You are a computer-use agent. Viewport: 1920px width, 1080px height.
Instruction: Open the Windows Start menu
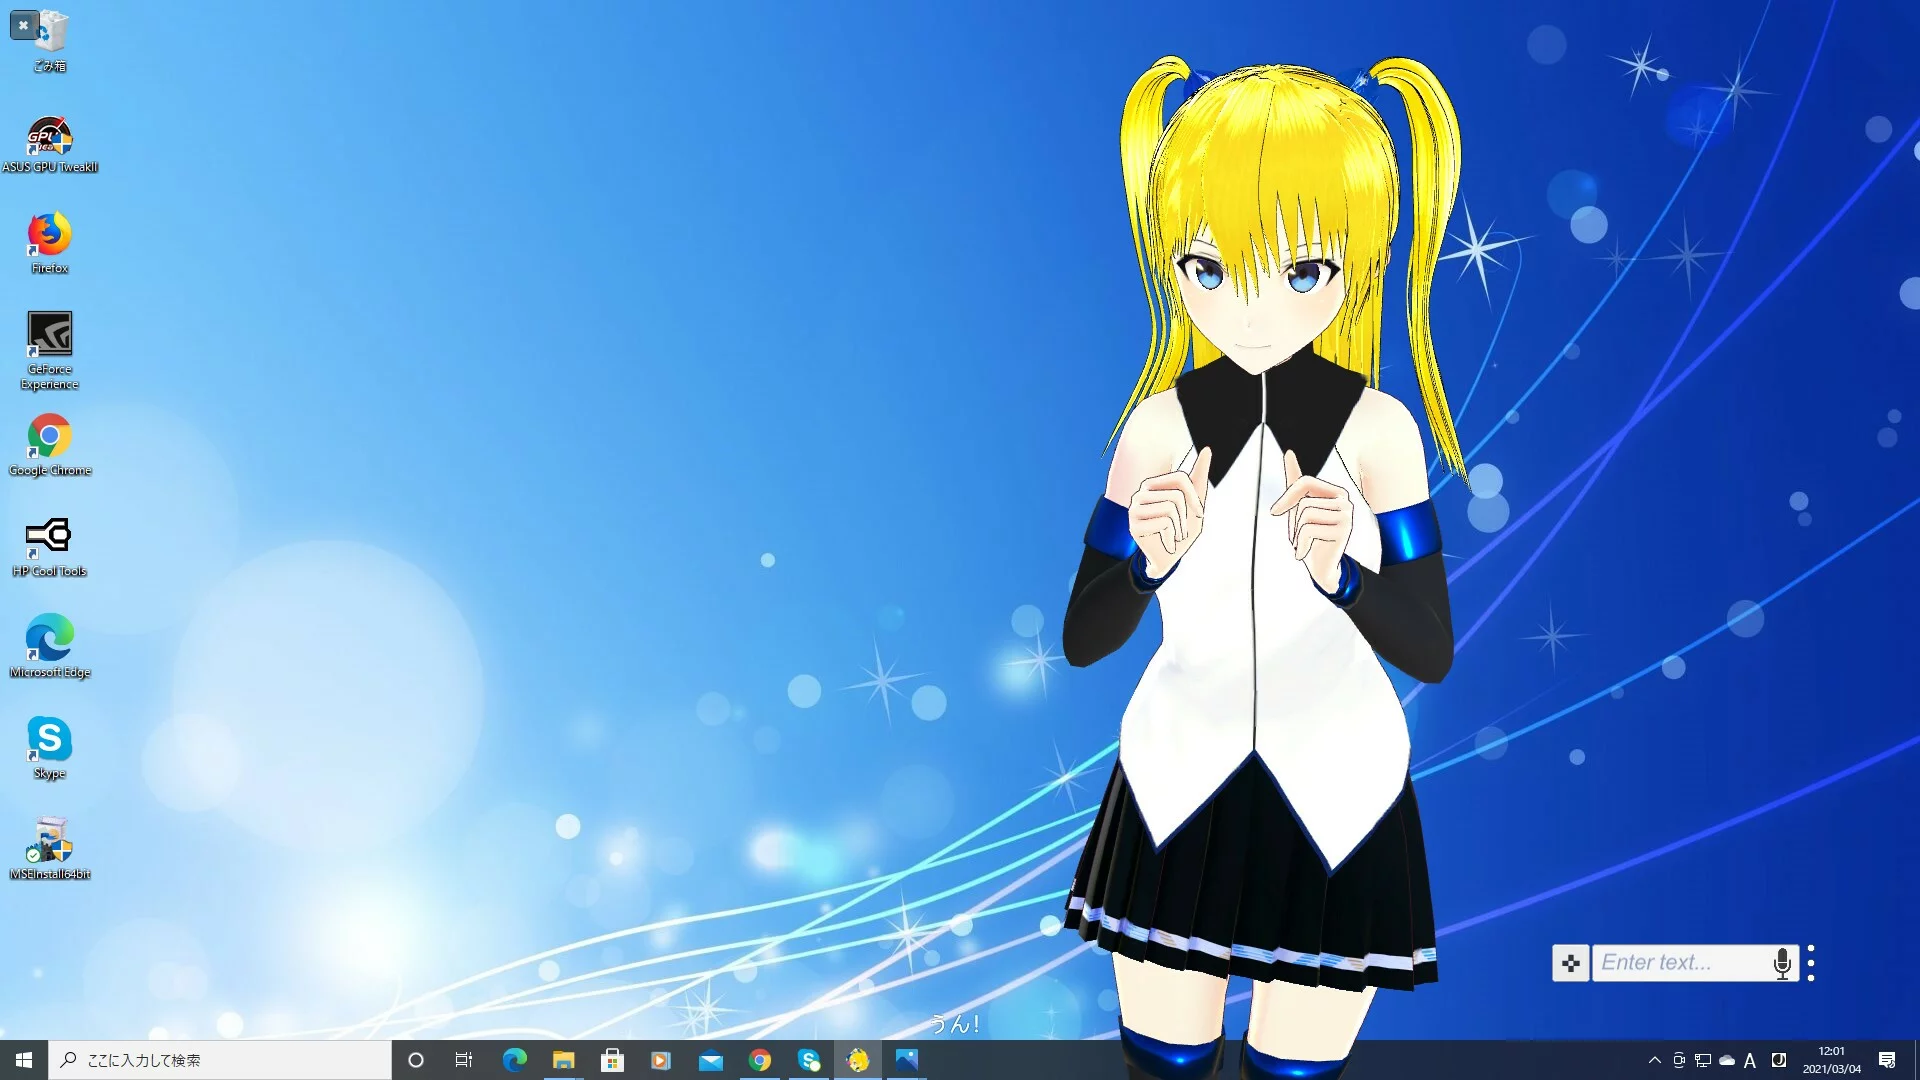click(24, 1060)
